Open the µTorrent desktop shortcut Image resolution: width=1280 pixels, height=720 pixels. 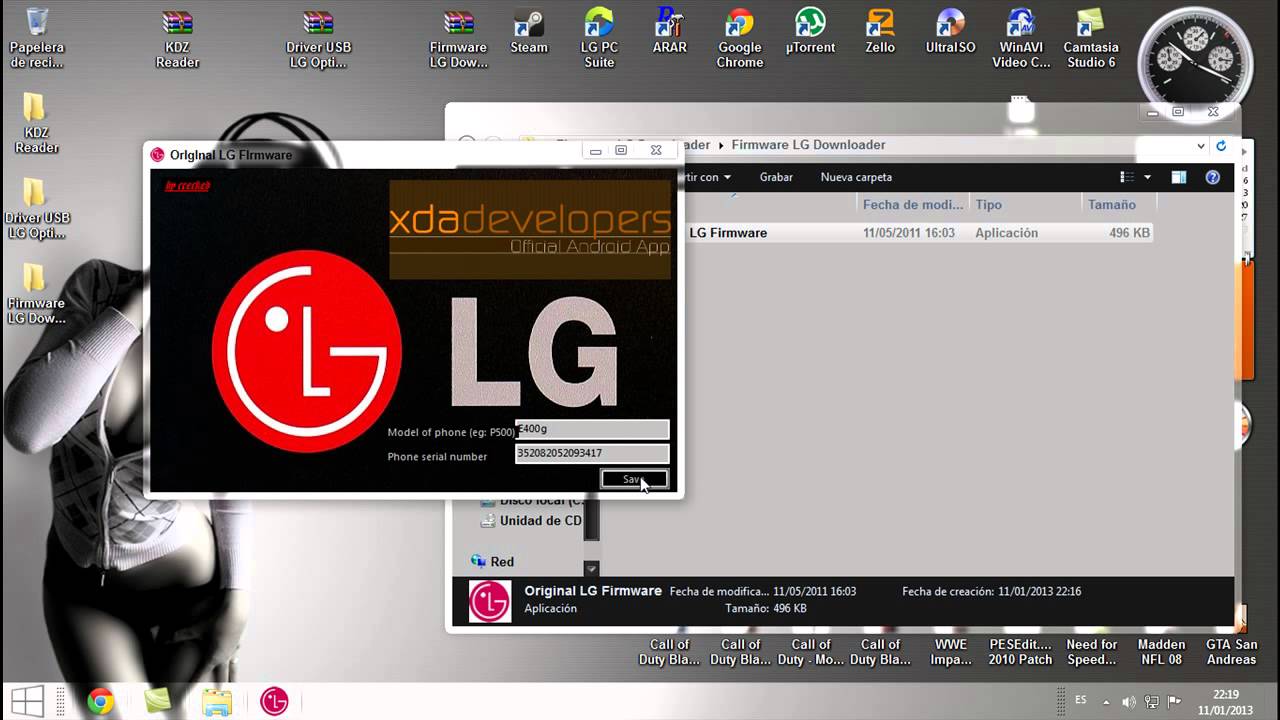(x=810, y=31)
